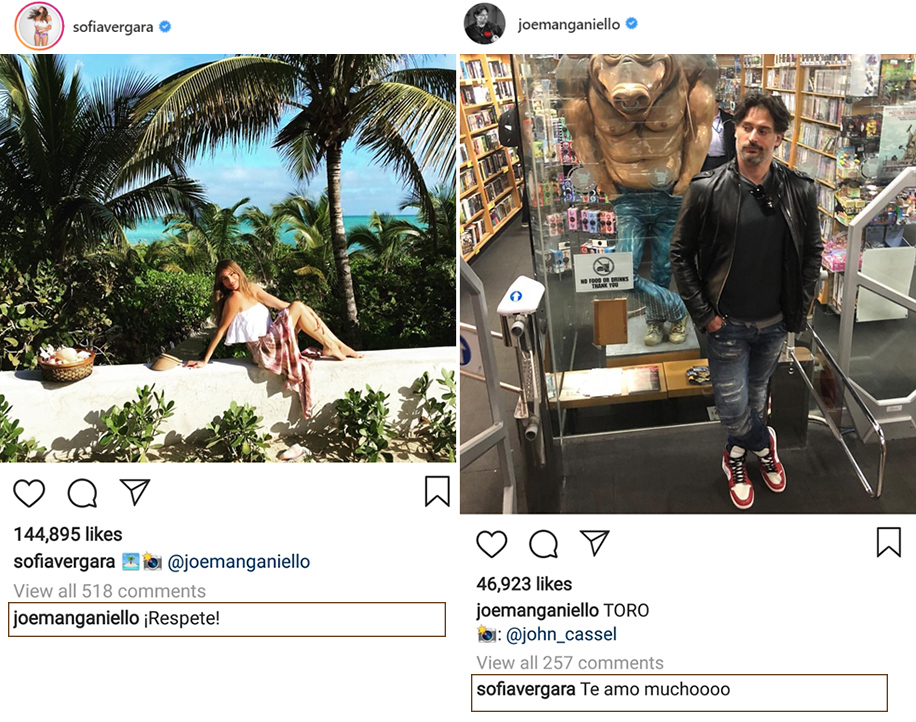
Task: Open sofiavergara's profile picture
Action: point(39,26)
